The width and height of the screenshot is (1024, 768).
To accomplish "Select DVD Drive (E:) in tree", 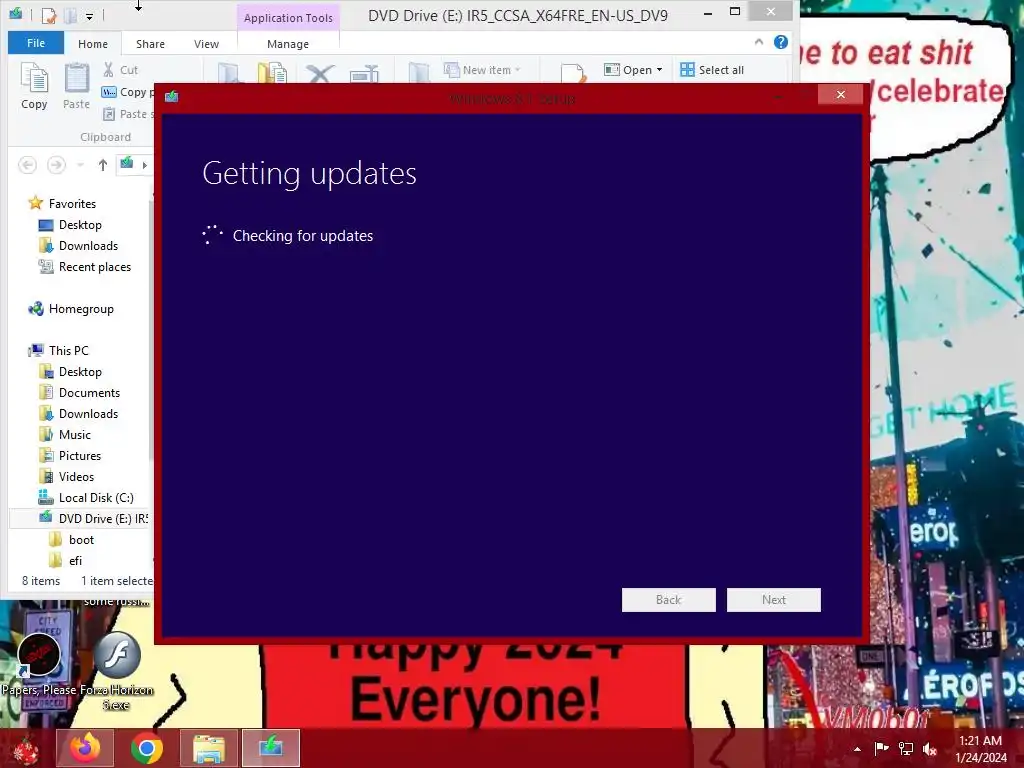I will (81, 519).
